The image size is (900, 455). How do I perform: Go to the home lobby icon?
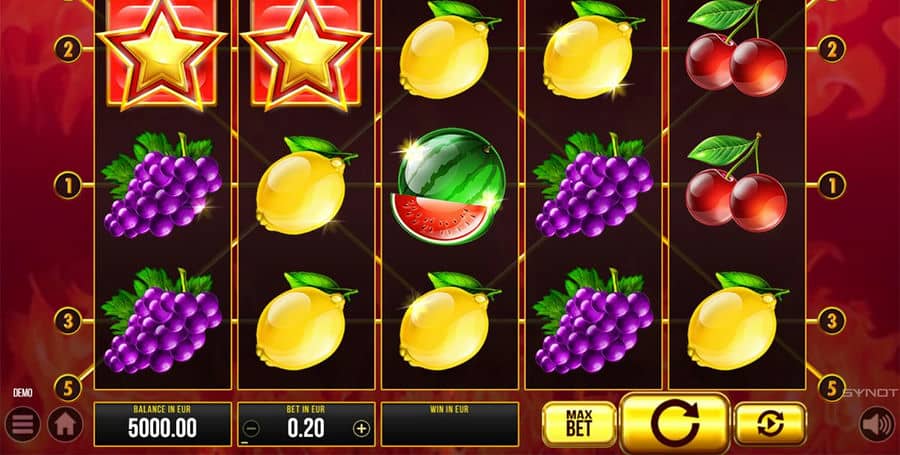[65, 425]
